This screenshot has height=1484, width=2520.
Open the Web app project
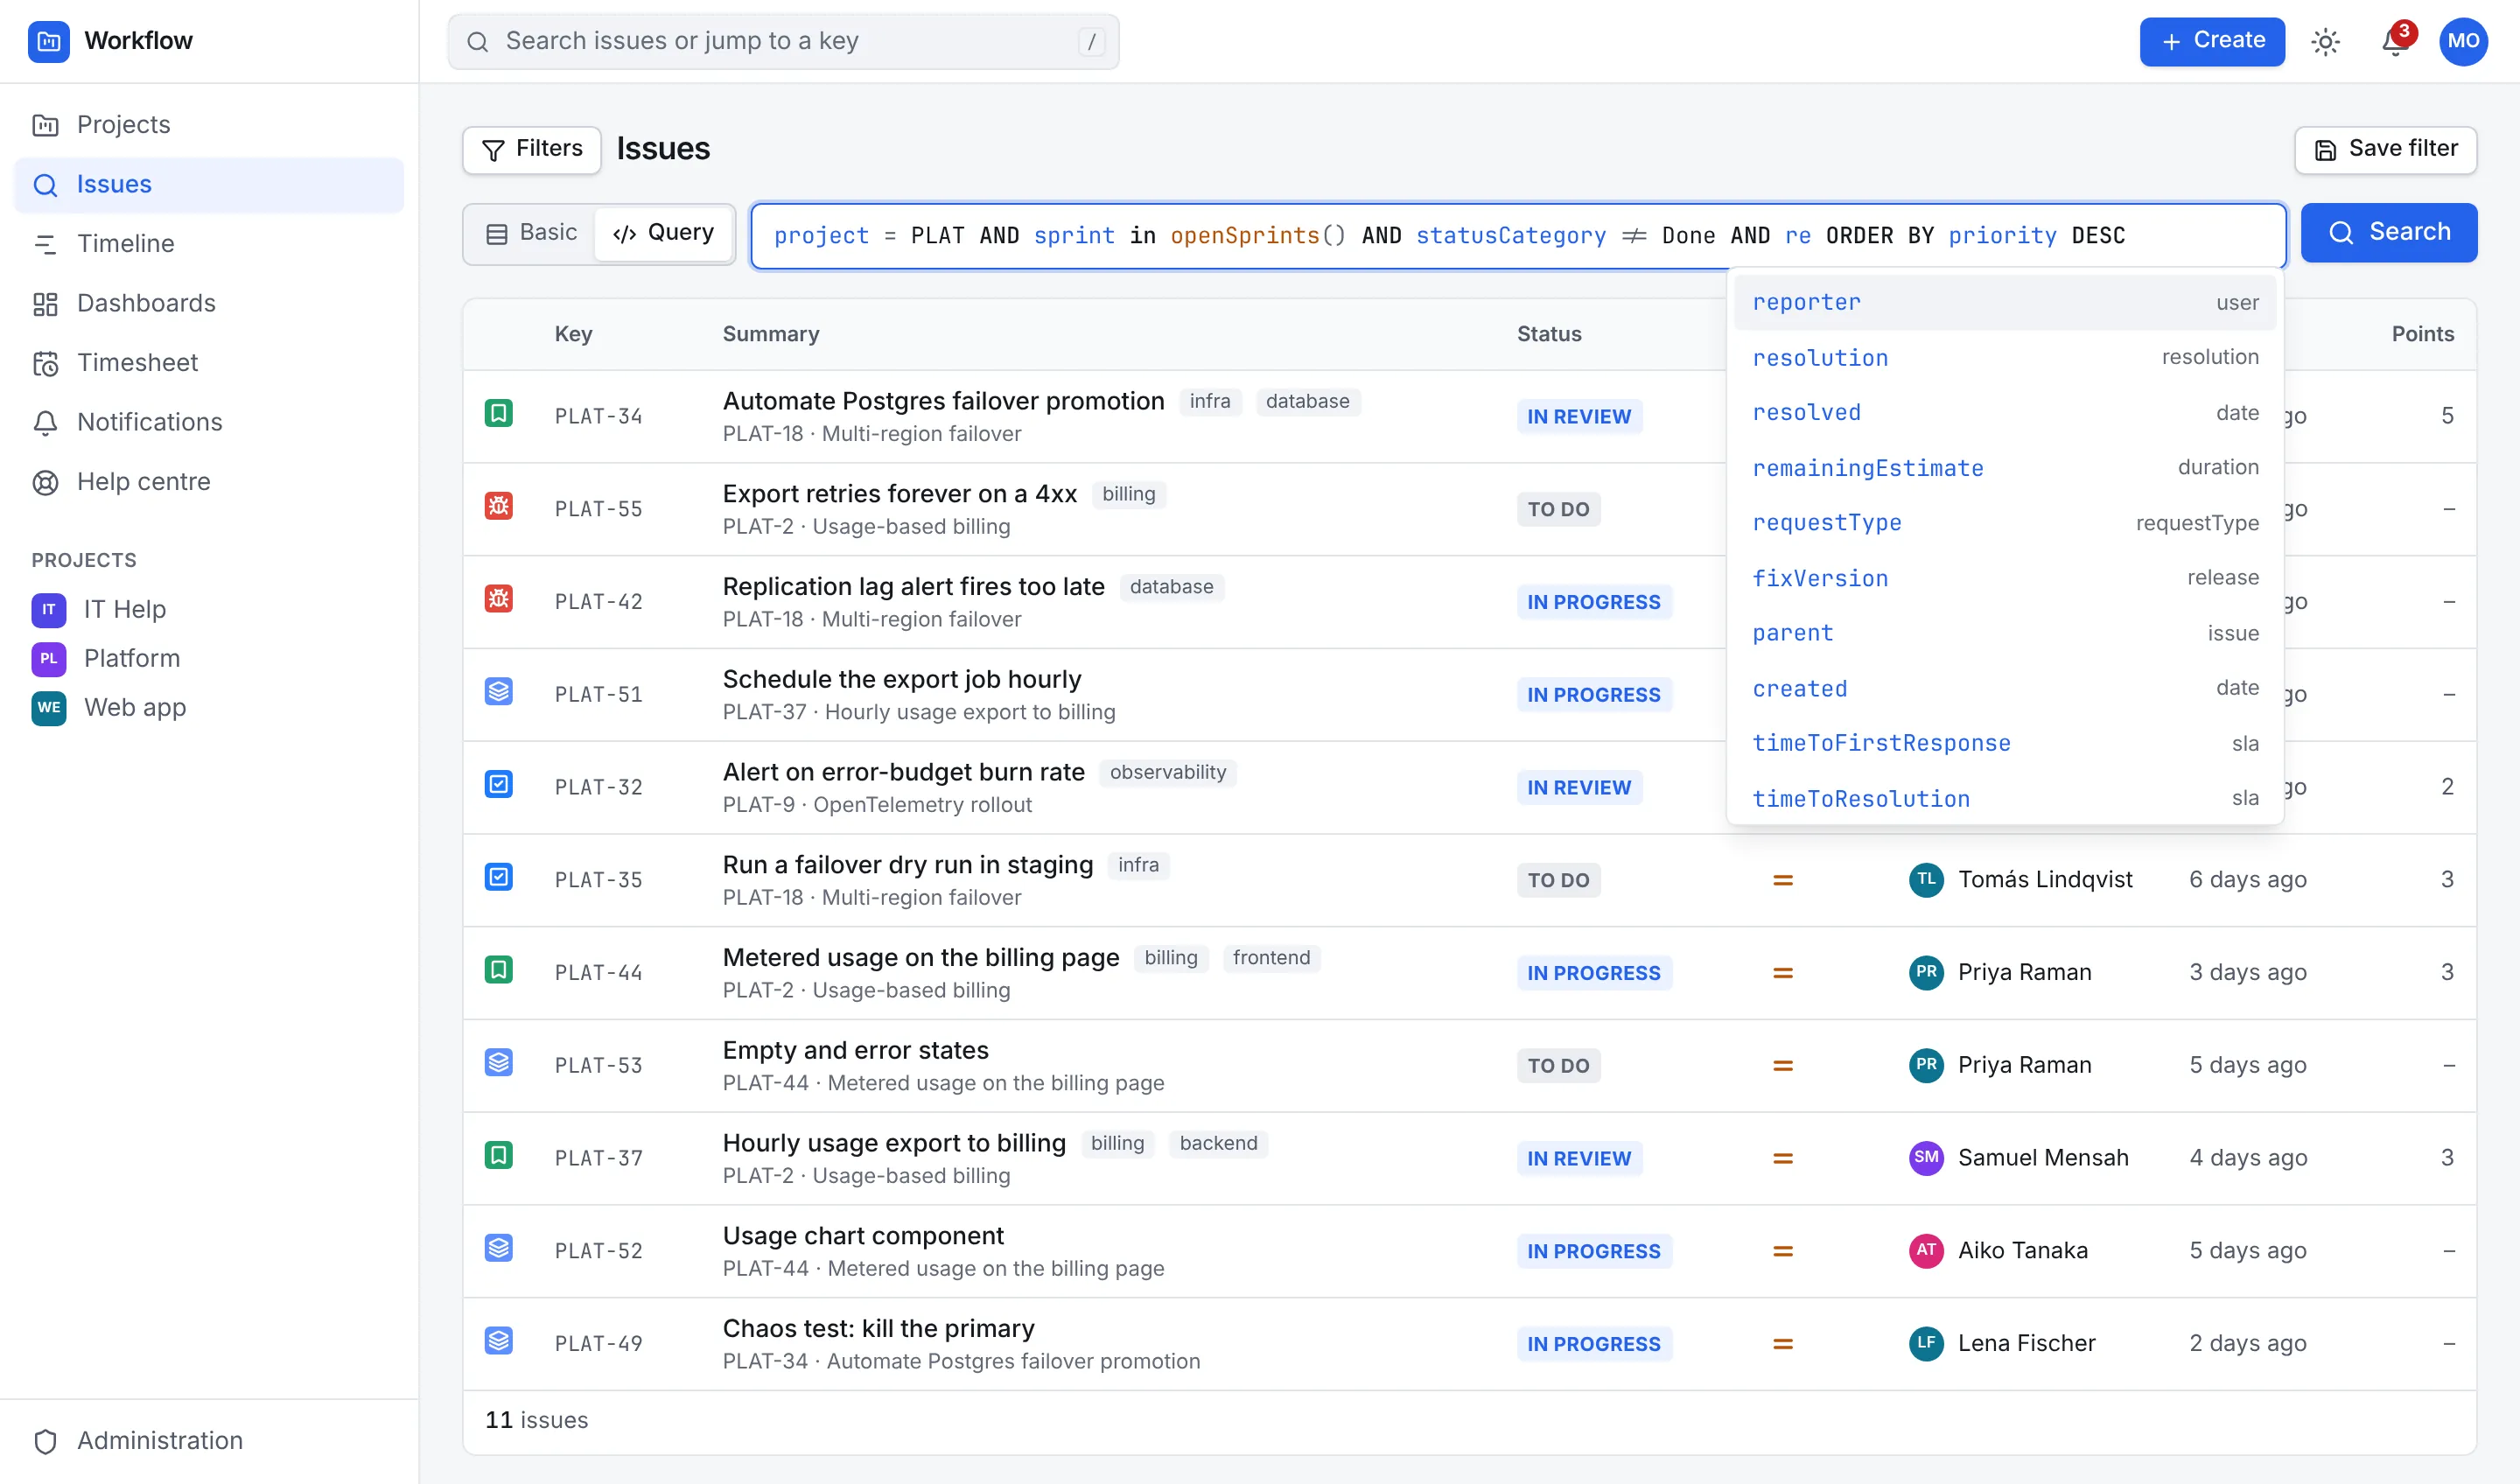209,708
